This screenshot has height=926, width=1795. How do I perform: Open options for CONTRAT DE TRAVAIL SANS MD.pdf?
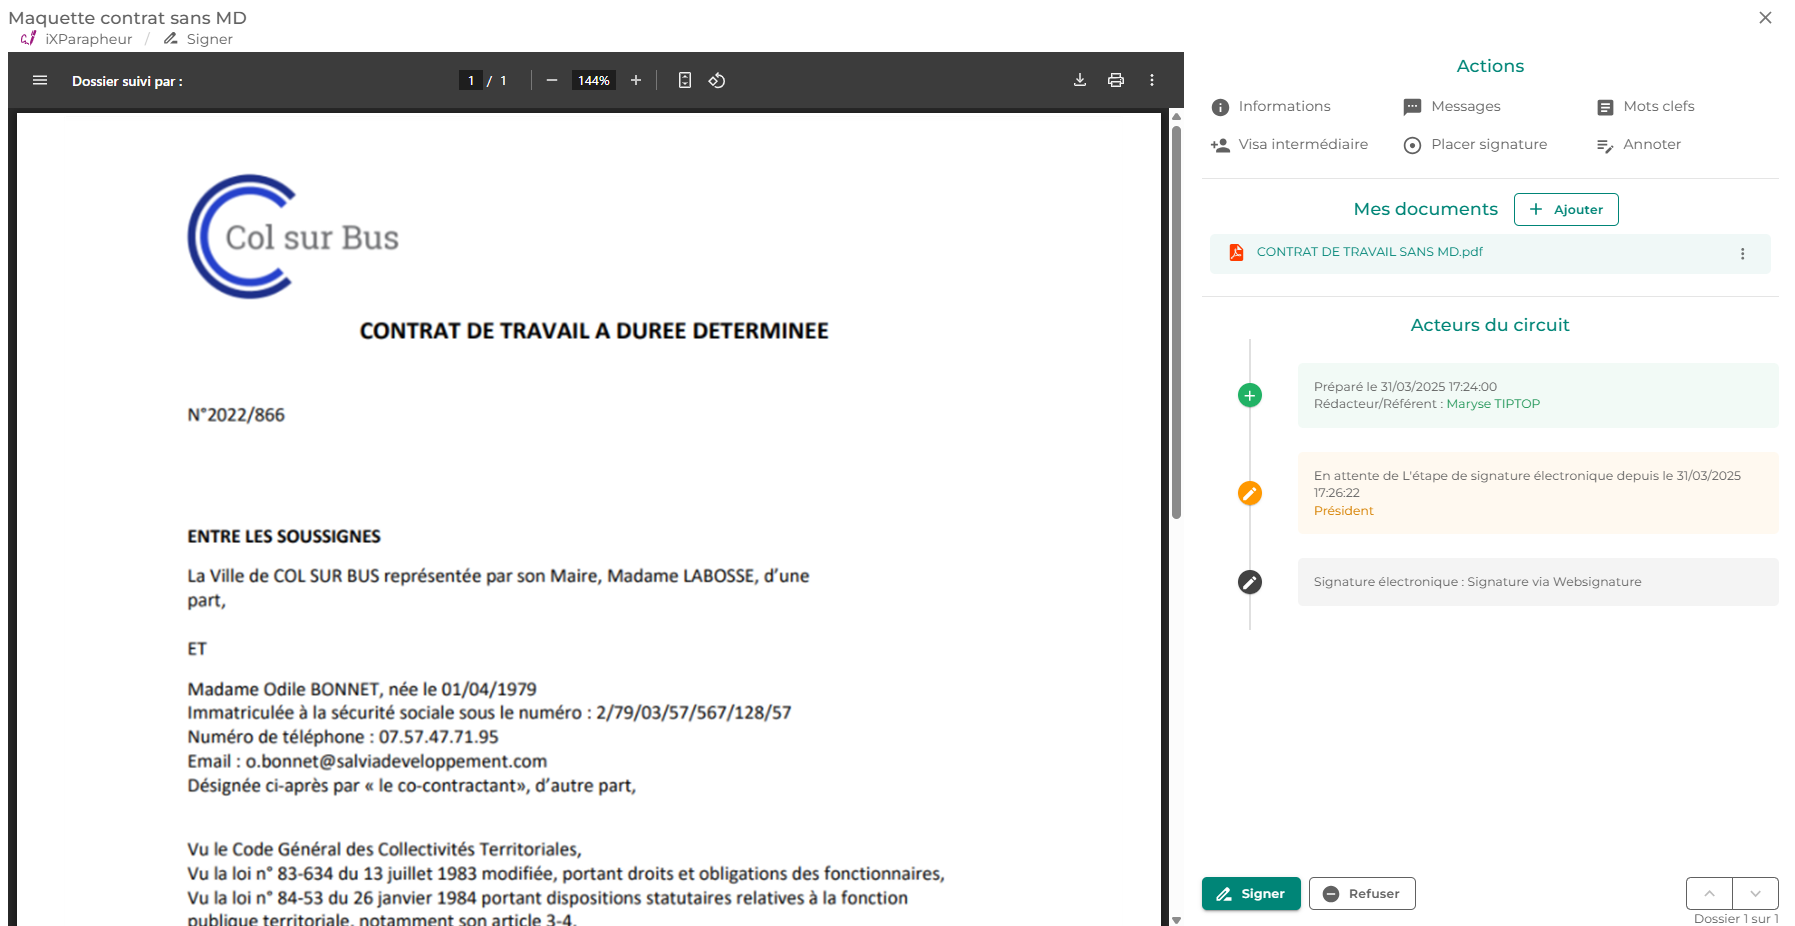coord(1742,254)
